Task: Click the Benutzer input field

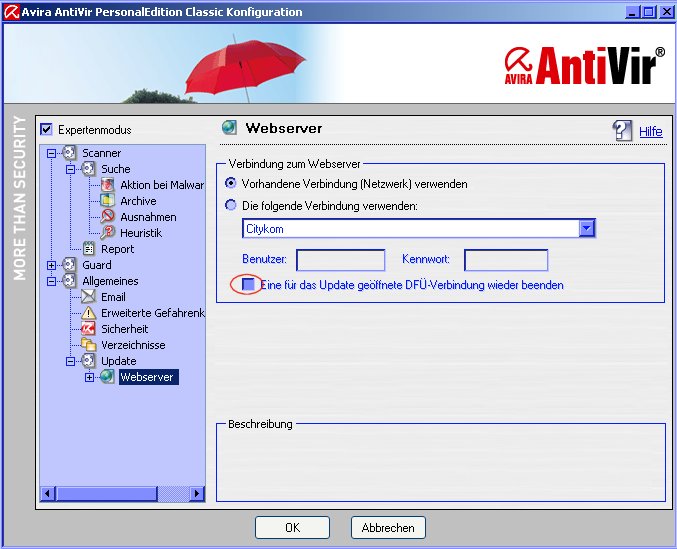Action: tap(341, 260)
